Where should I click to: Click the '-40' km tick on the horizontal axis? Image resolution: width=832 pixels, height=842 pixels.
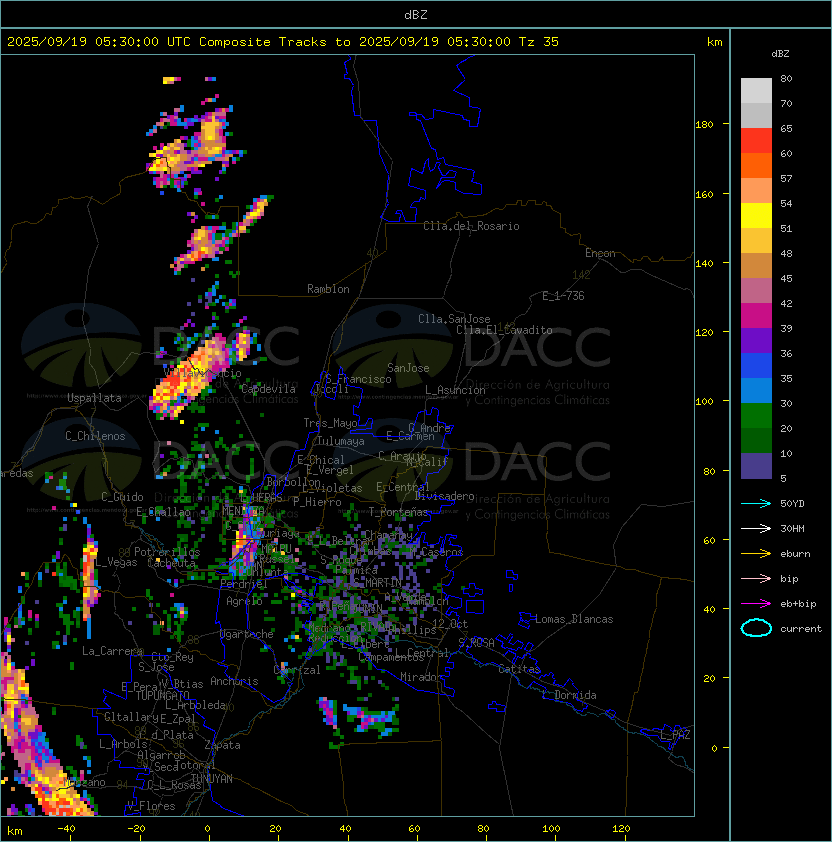(x=66, y=829)
